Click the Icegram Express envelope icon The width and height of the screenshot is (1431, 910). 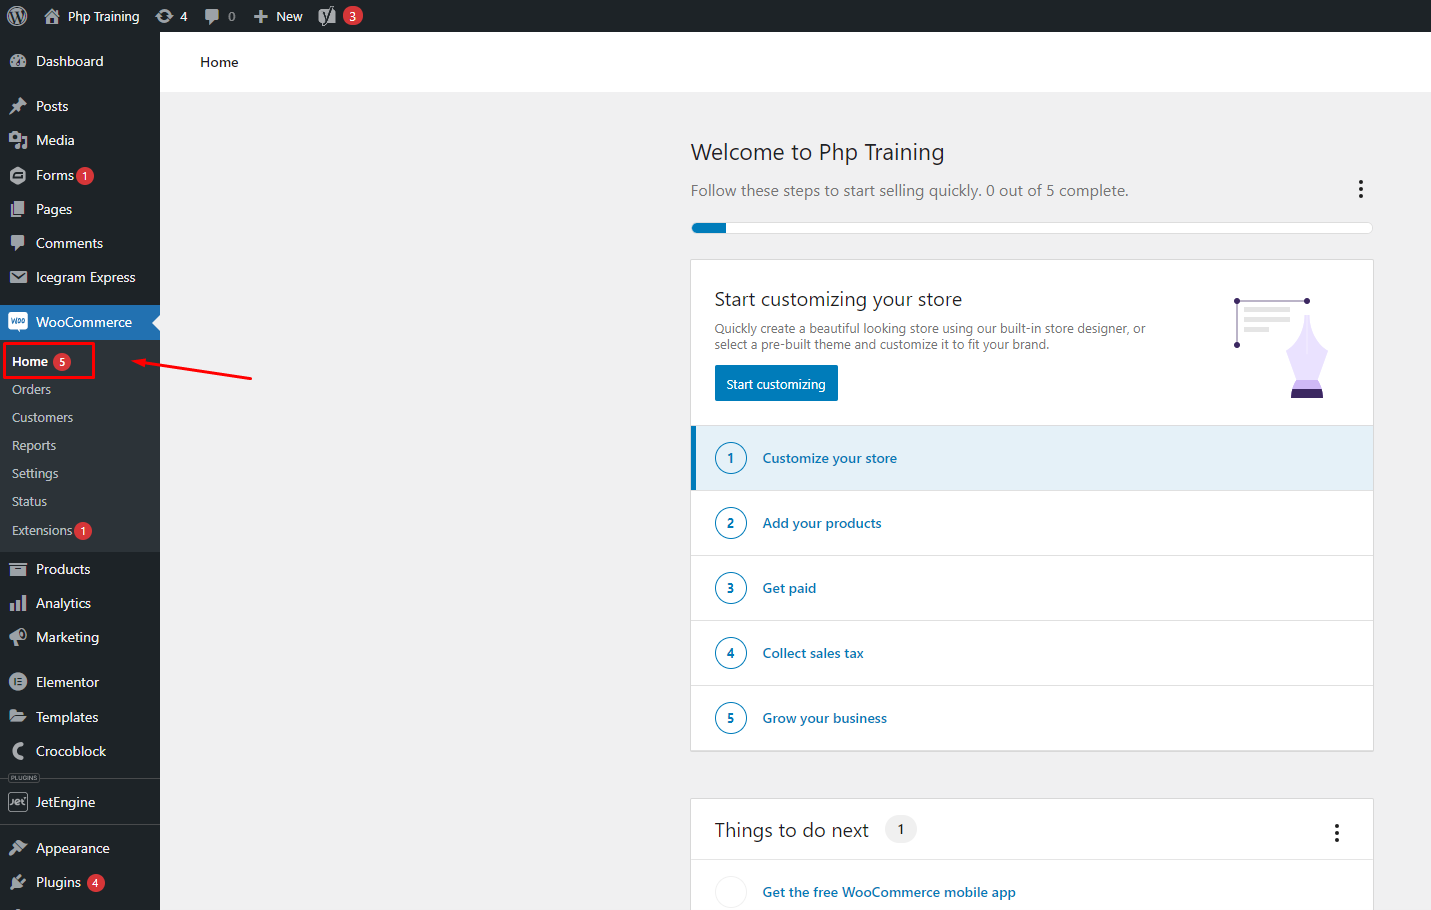(x=18, y=277)
